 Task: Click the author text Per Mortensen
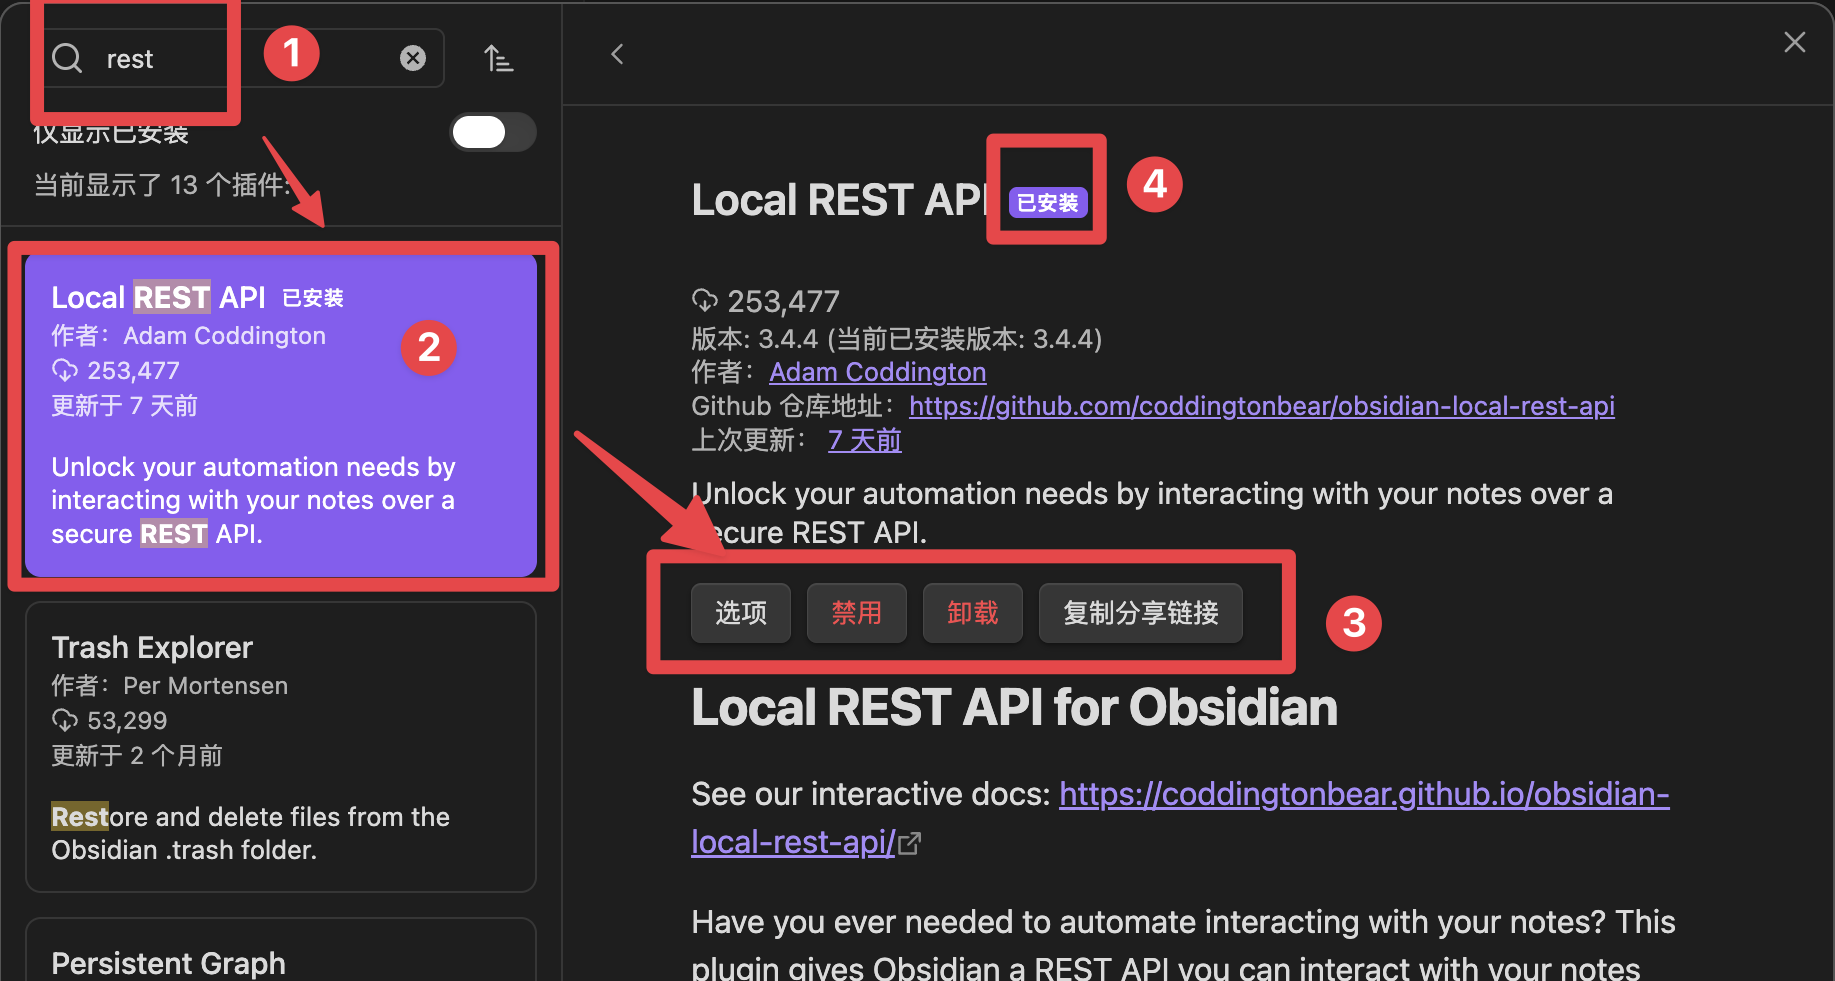(x=205, y=686)
